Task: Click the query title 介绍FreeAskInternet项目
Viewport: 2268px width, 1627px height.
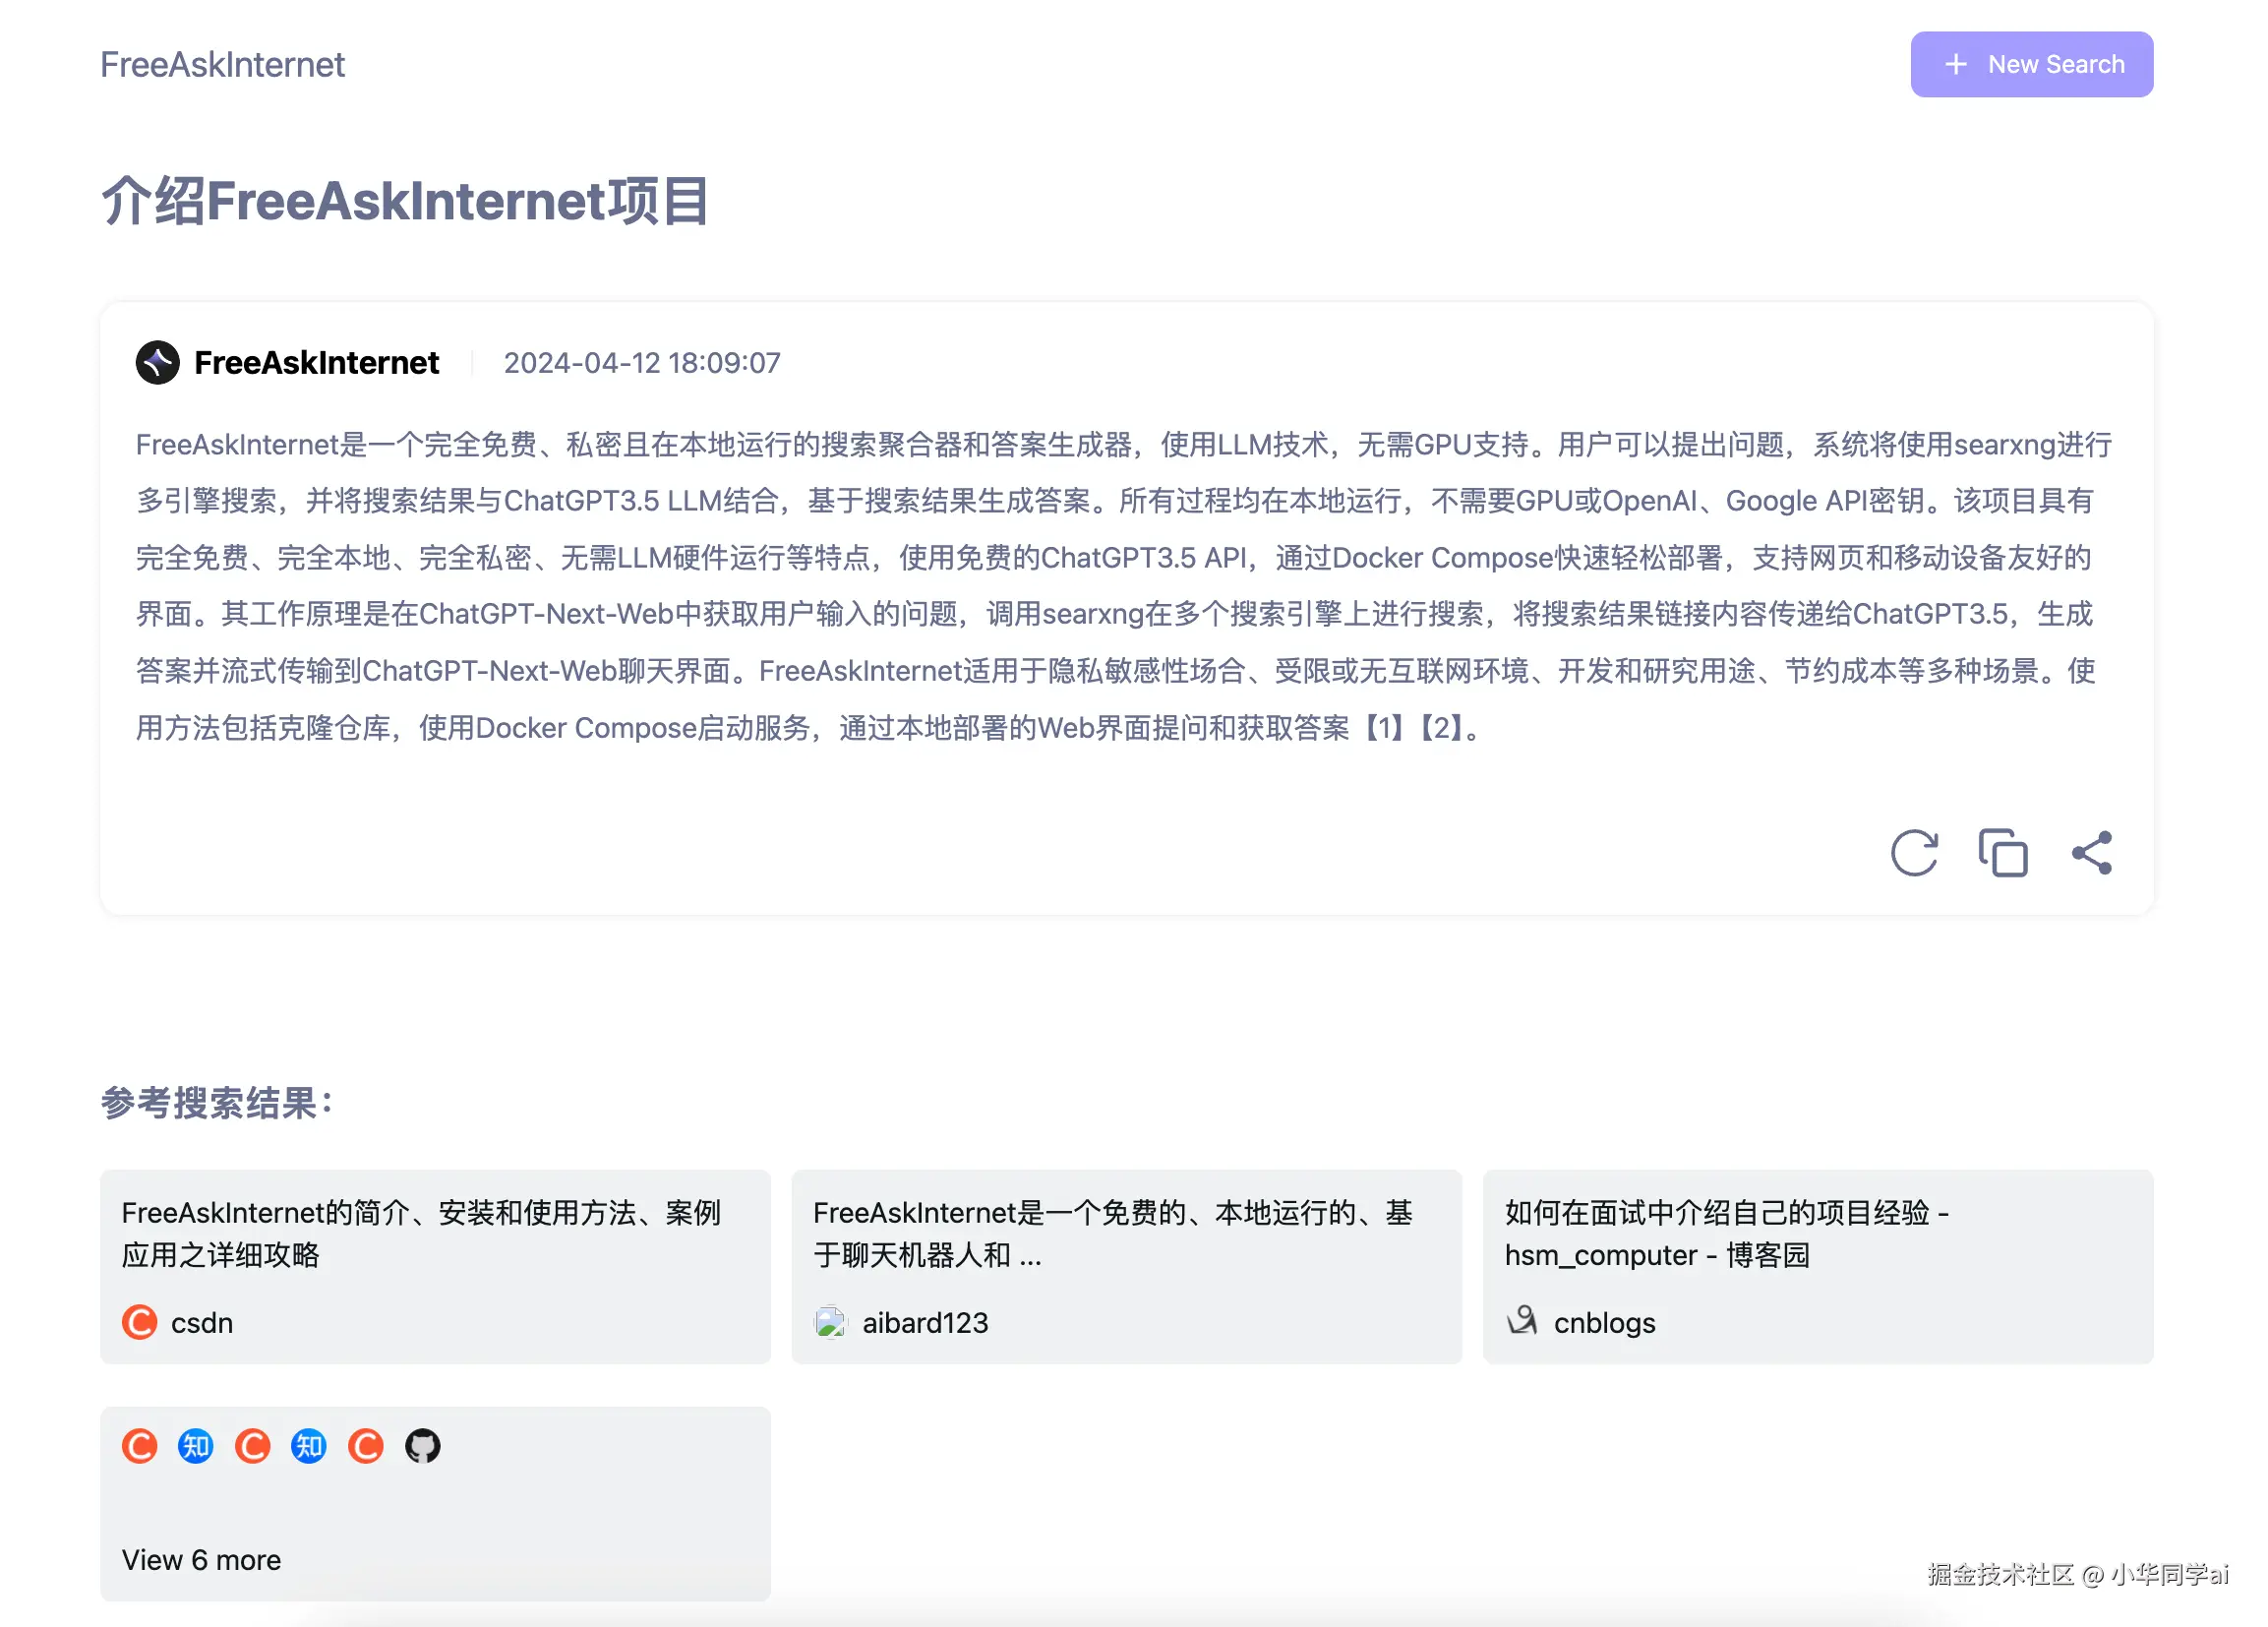Action: point(405,201)
